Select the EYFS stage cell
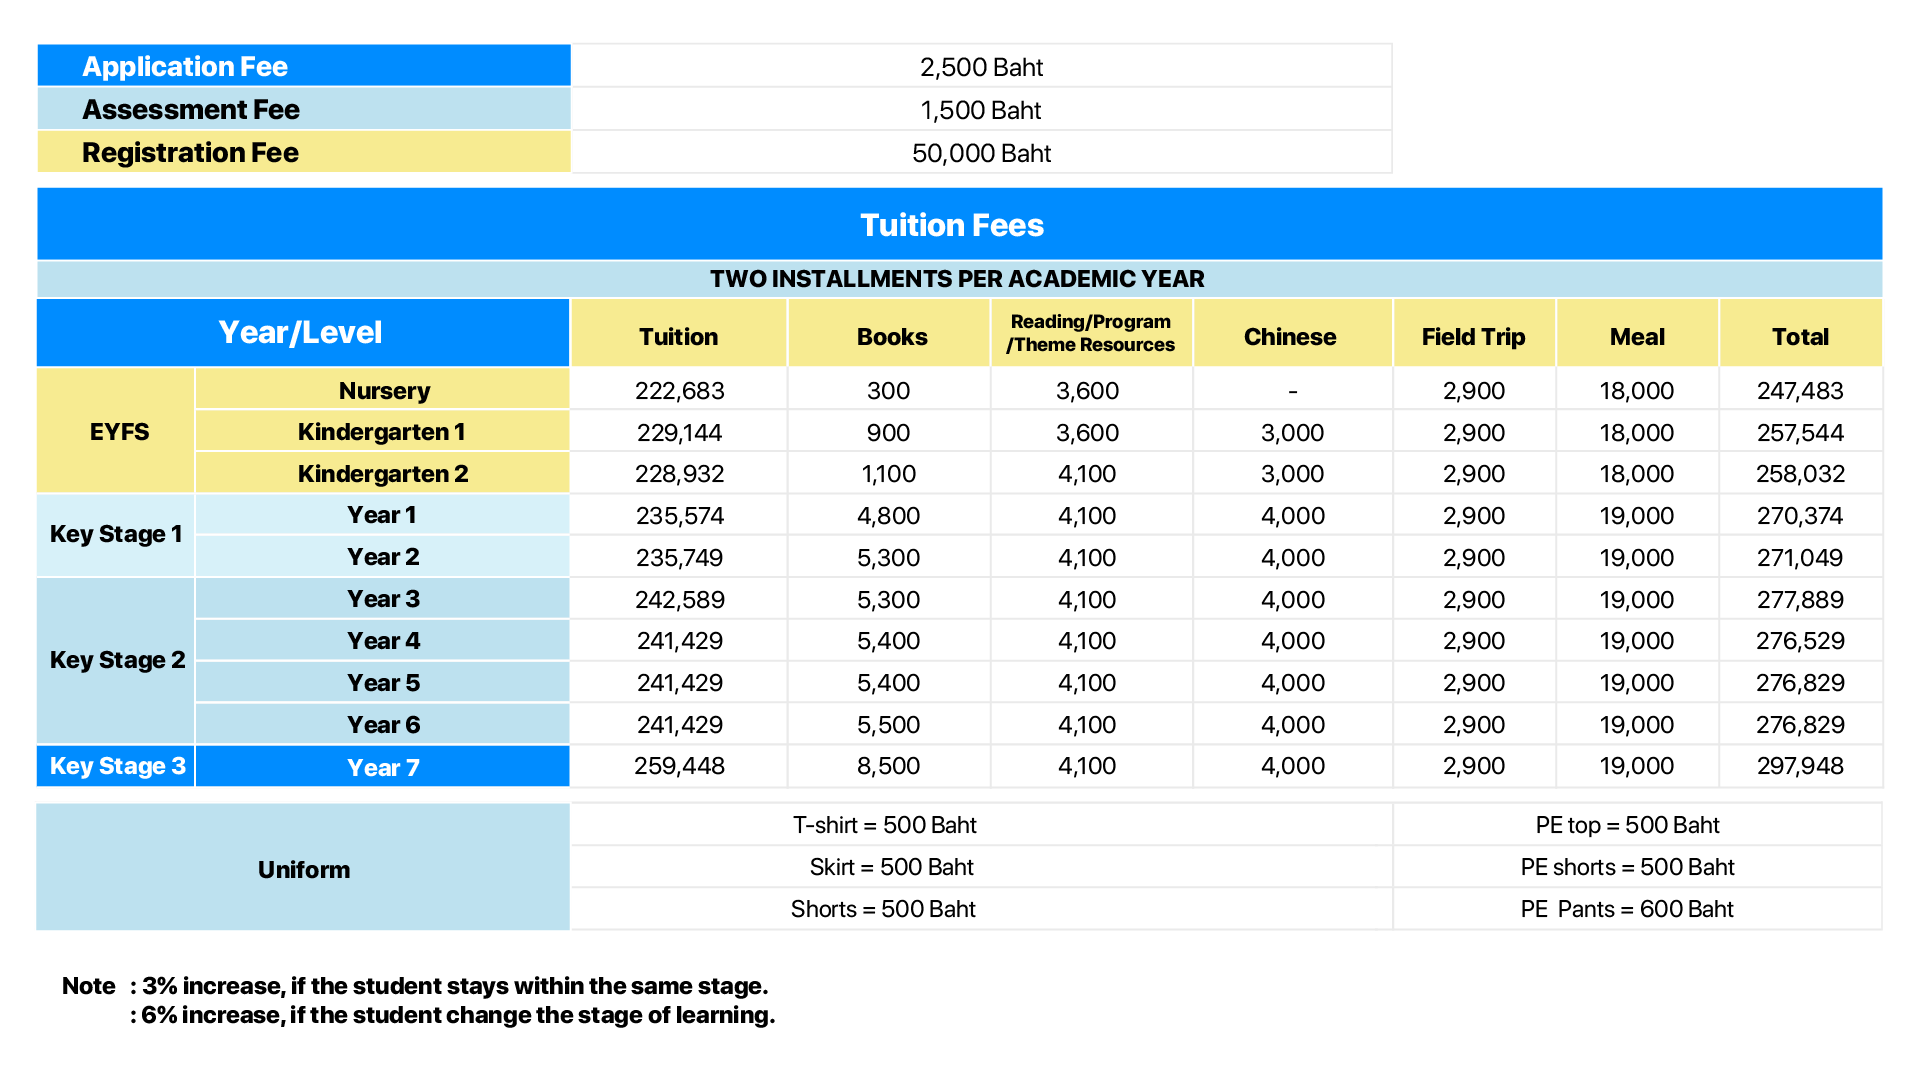Image resolution: width=1920 pixels, height=1080 pixels. tap(119, 432)
